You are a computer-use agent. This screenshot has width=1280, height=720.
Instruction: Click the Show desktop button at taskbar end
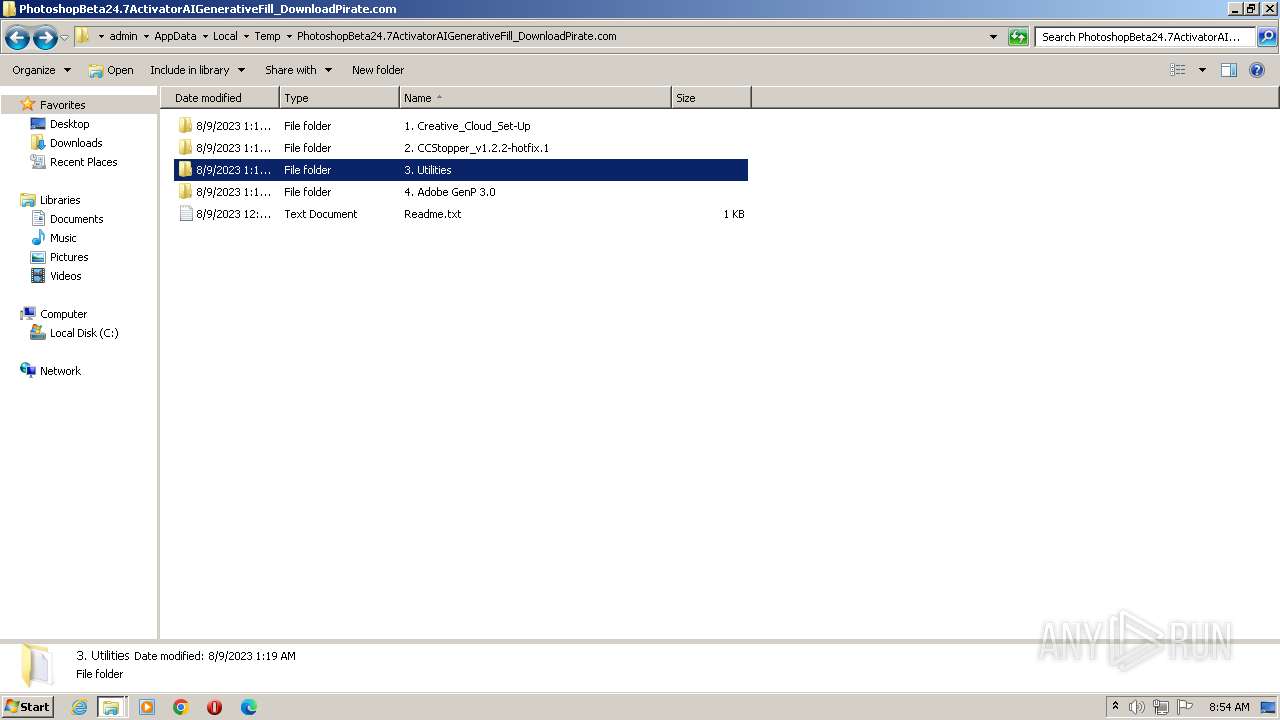pyautogui.click(x=1269, y=707)
